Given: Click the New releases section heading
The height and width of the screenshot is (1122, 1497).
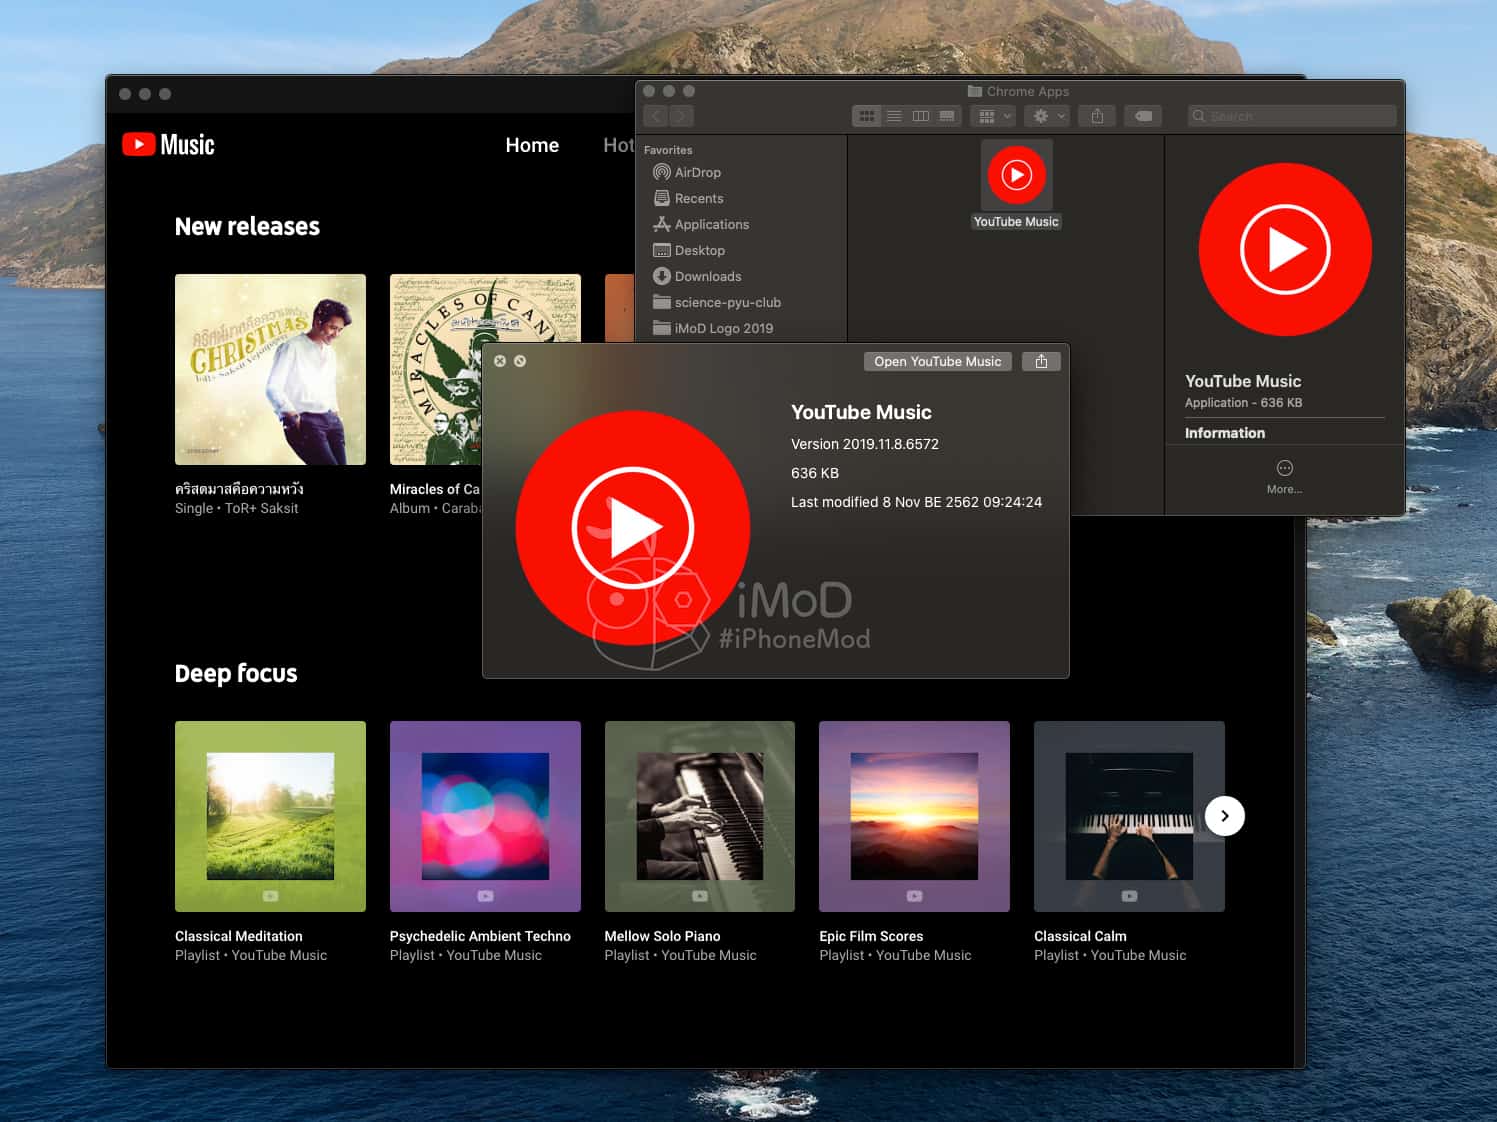Looking at the screenshot, I should click(x=247, y=227).
